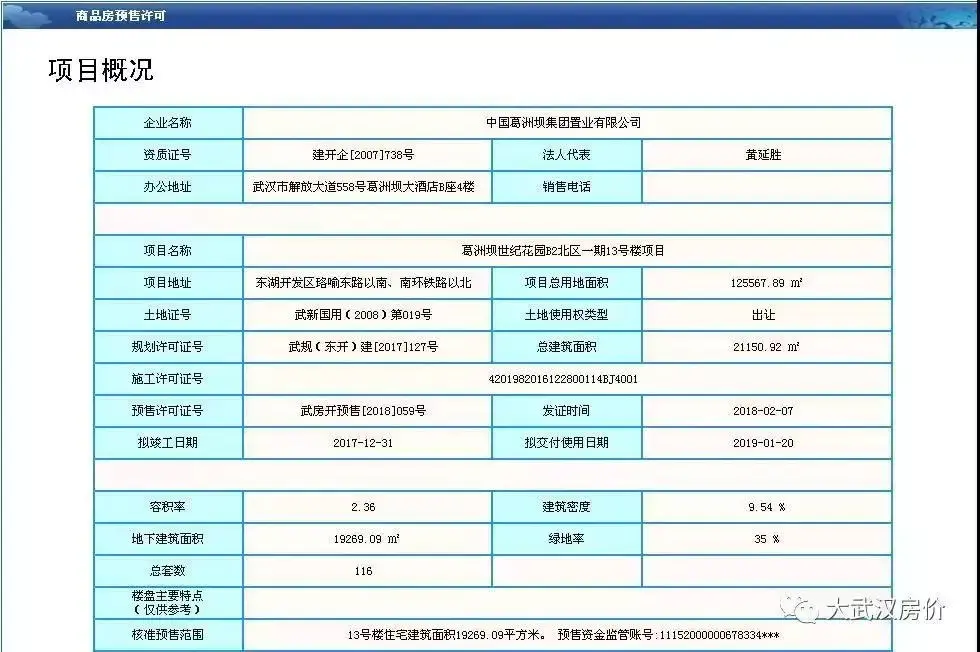Click the 项目名称 label cell
Viewport: 980px width, 652px height.
coord(168,251)
